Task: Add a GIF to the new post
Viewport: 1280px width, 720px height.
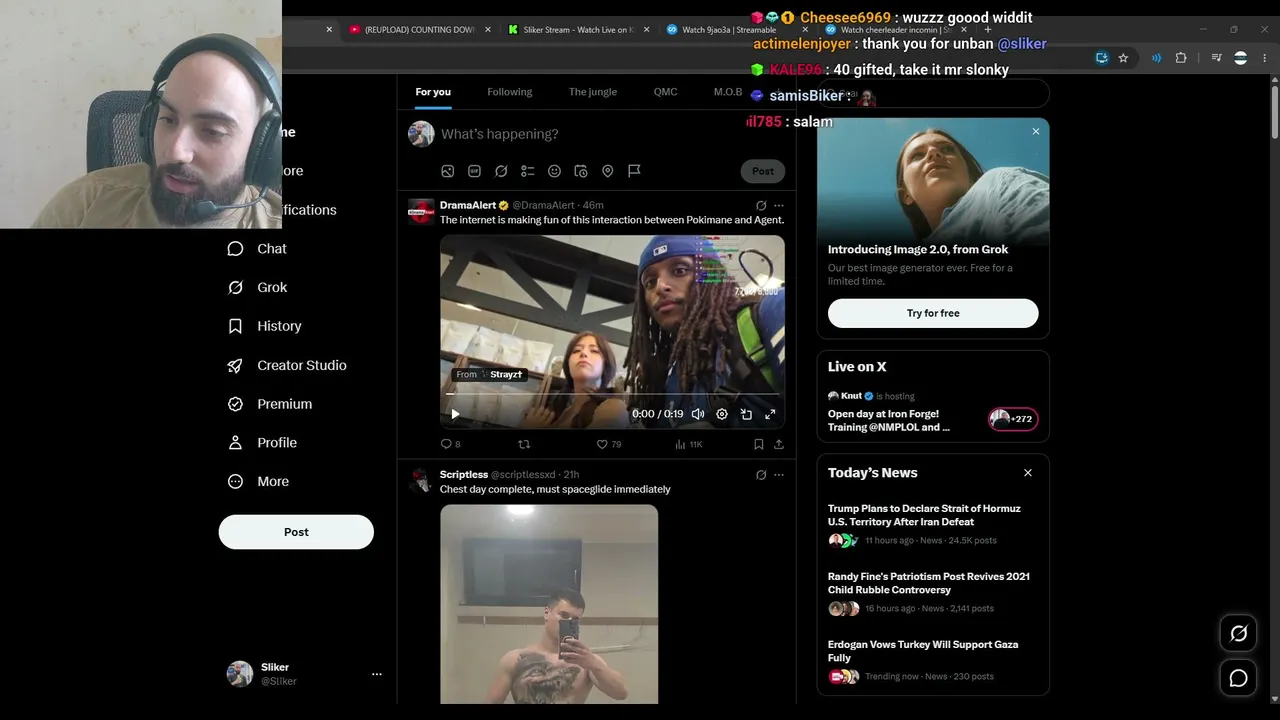Action: point(475,171)
